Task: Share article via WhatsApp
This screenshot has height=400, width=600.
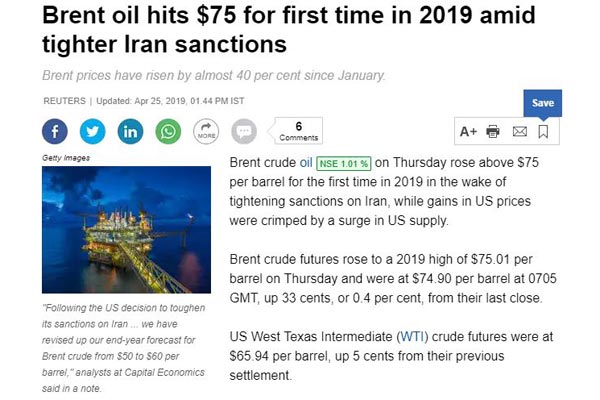Action: pyautogui.click(x=168, y=131)
